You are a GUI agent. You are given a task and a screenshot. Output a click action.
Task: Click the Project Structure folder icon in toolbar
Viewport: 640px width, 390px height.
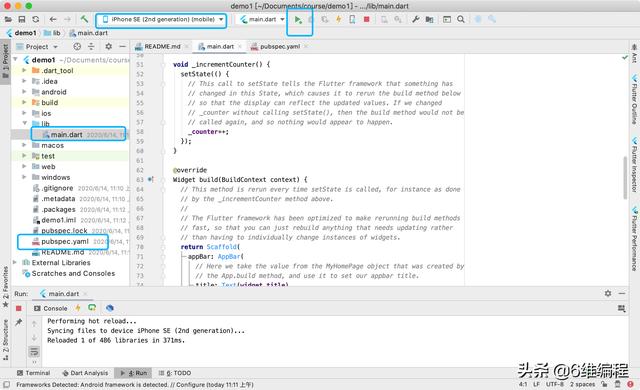click(429, 19)
